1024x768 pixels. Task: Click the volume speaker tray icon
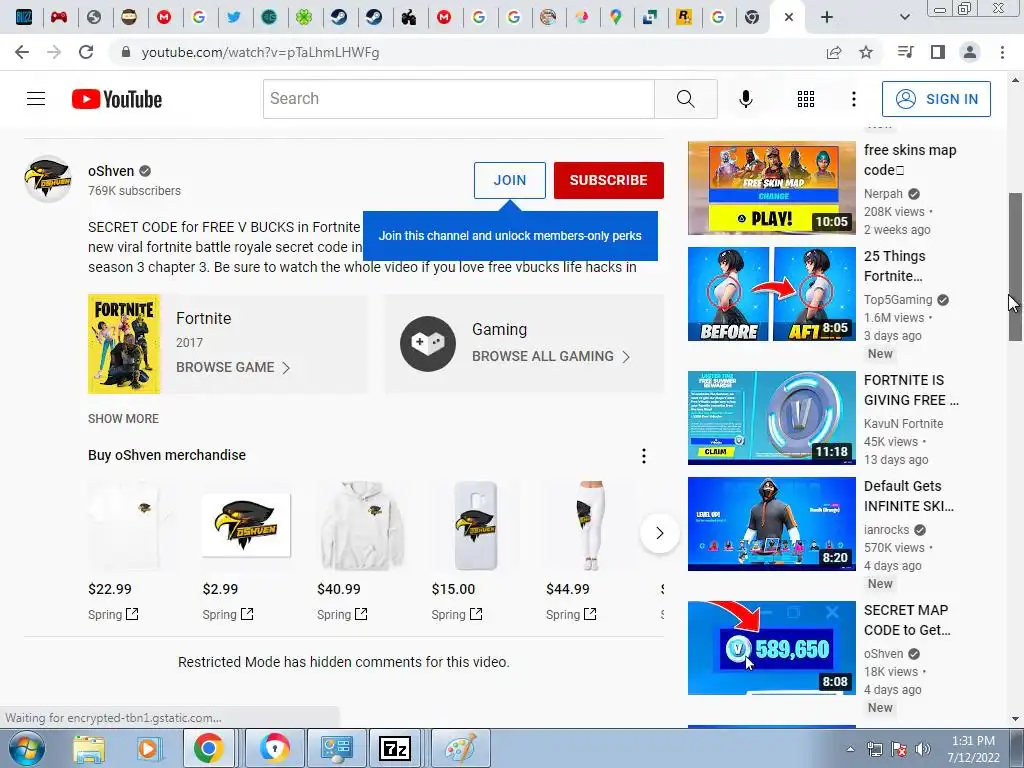(x=922, y=749)
